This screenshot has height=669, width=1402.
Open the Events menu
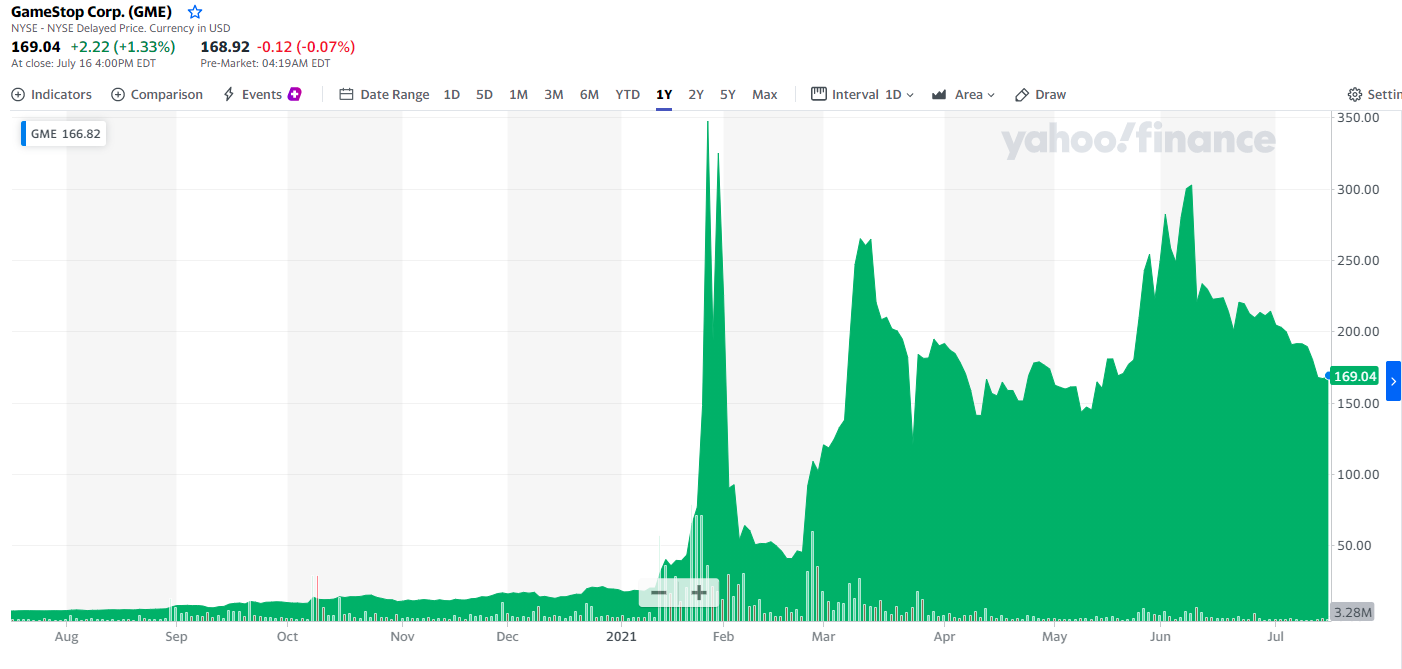tap(262, 94)
